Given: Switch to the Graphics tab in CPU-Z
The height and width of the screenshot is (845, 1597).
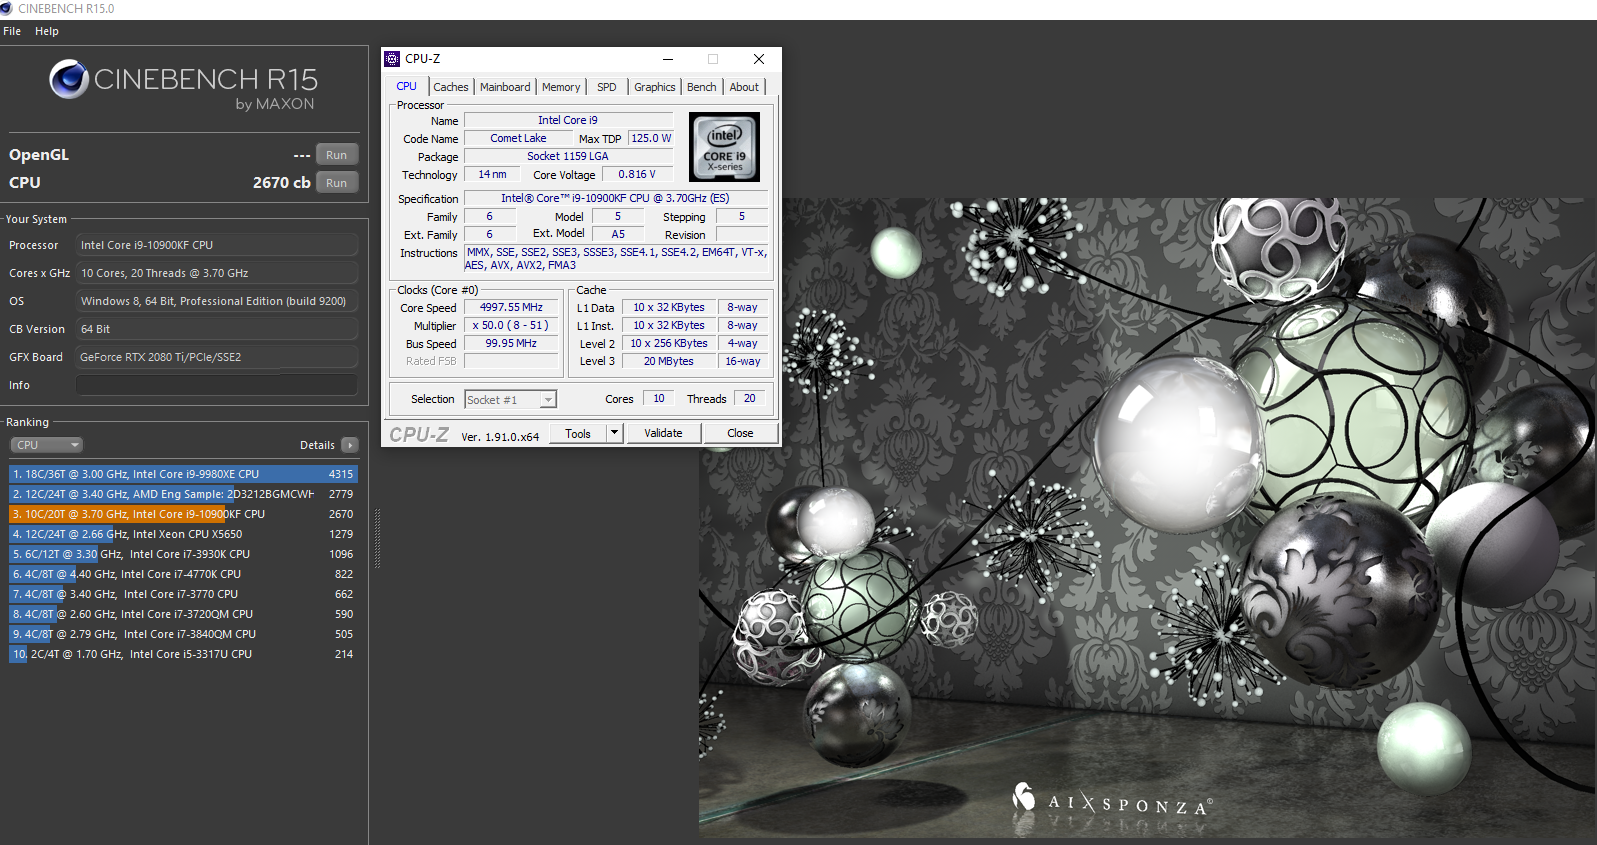Looking at the screenshot, I should coord(655,87).
